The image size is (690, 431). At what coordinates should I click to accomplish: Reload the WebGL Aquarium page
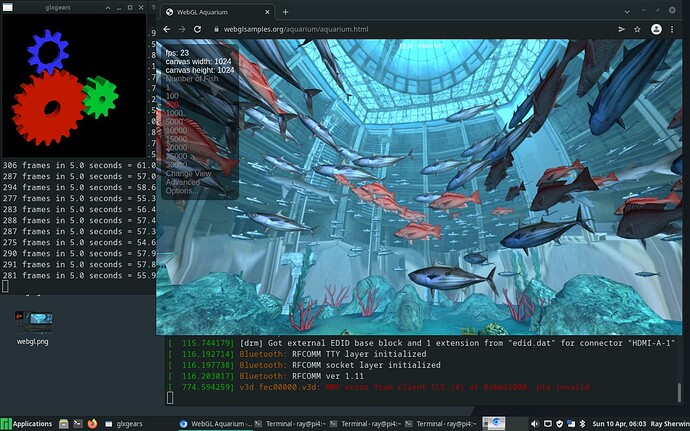tap(198, 29)
